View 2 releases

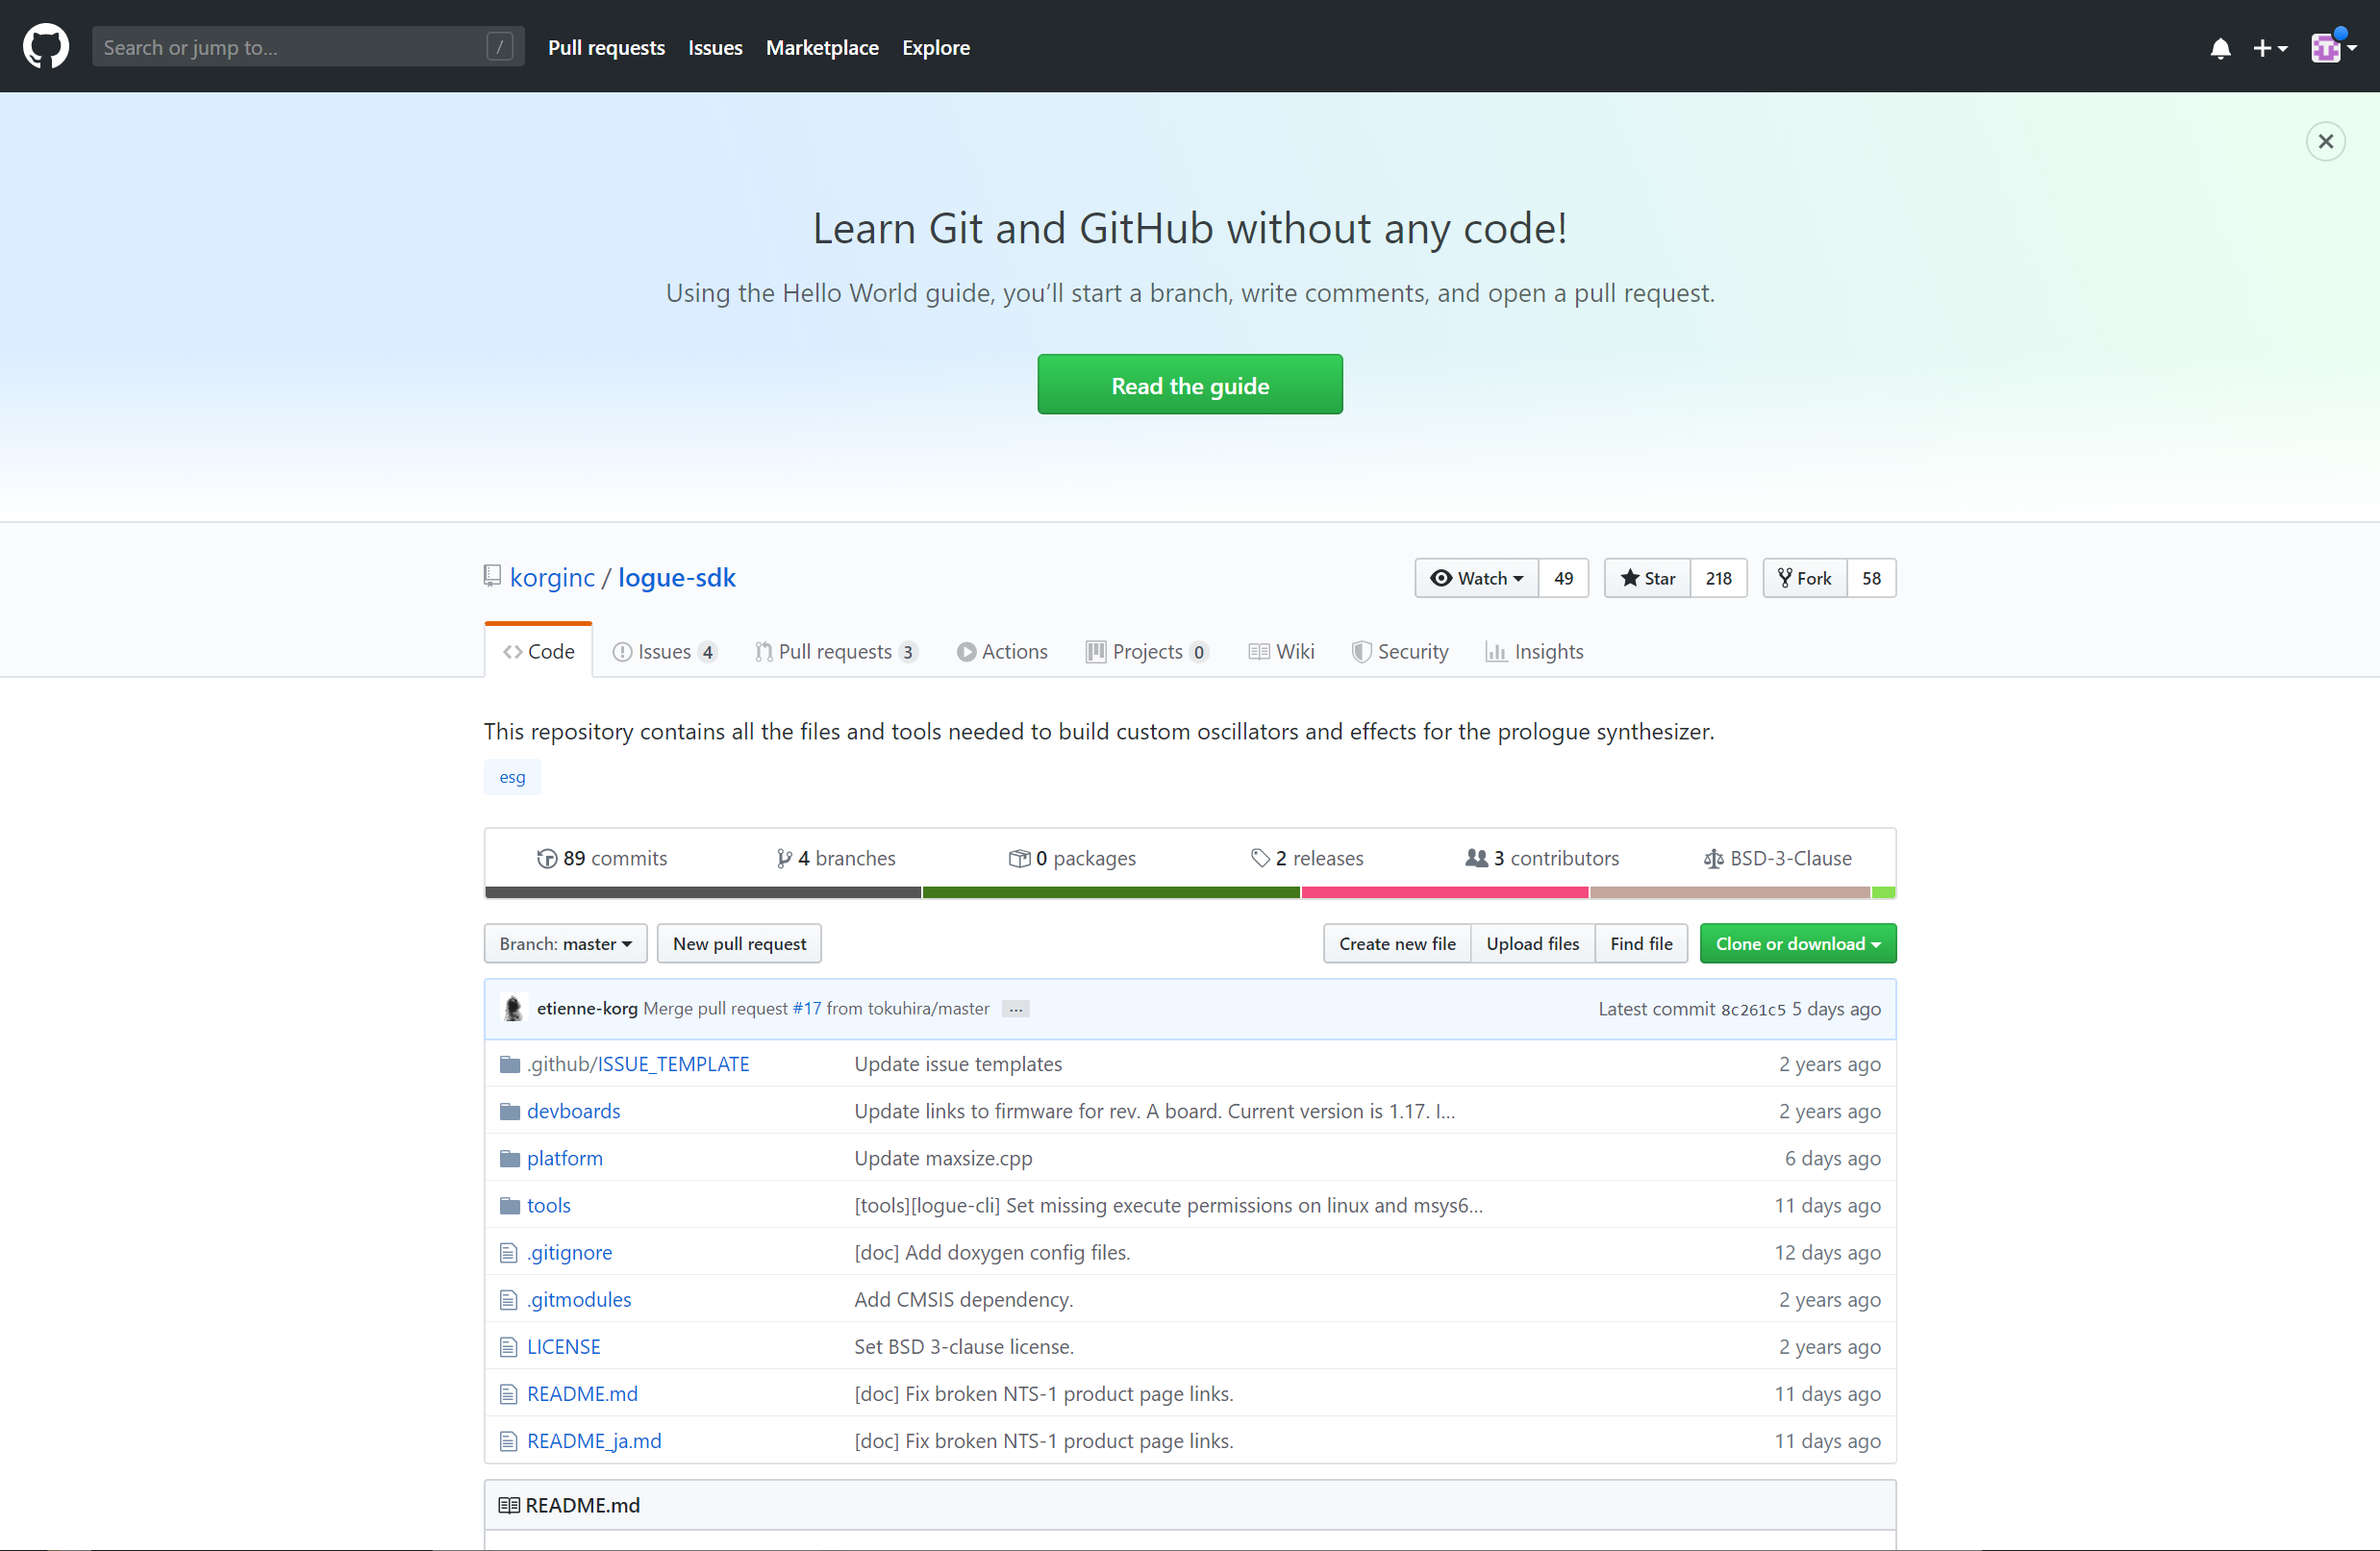(1307, 858)
